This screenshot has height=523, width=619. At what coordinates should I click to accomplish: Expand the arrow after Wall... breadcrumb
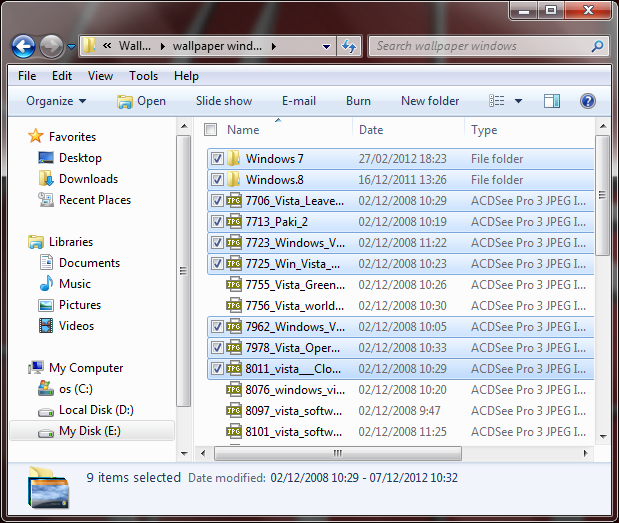162,47
